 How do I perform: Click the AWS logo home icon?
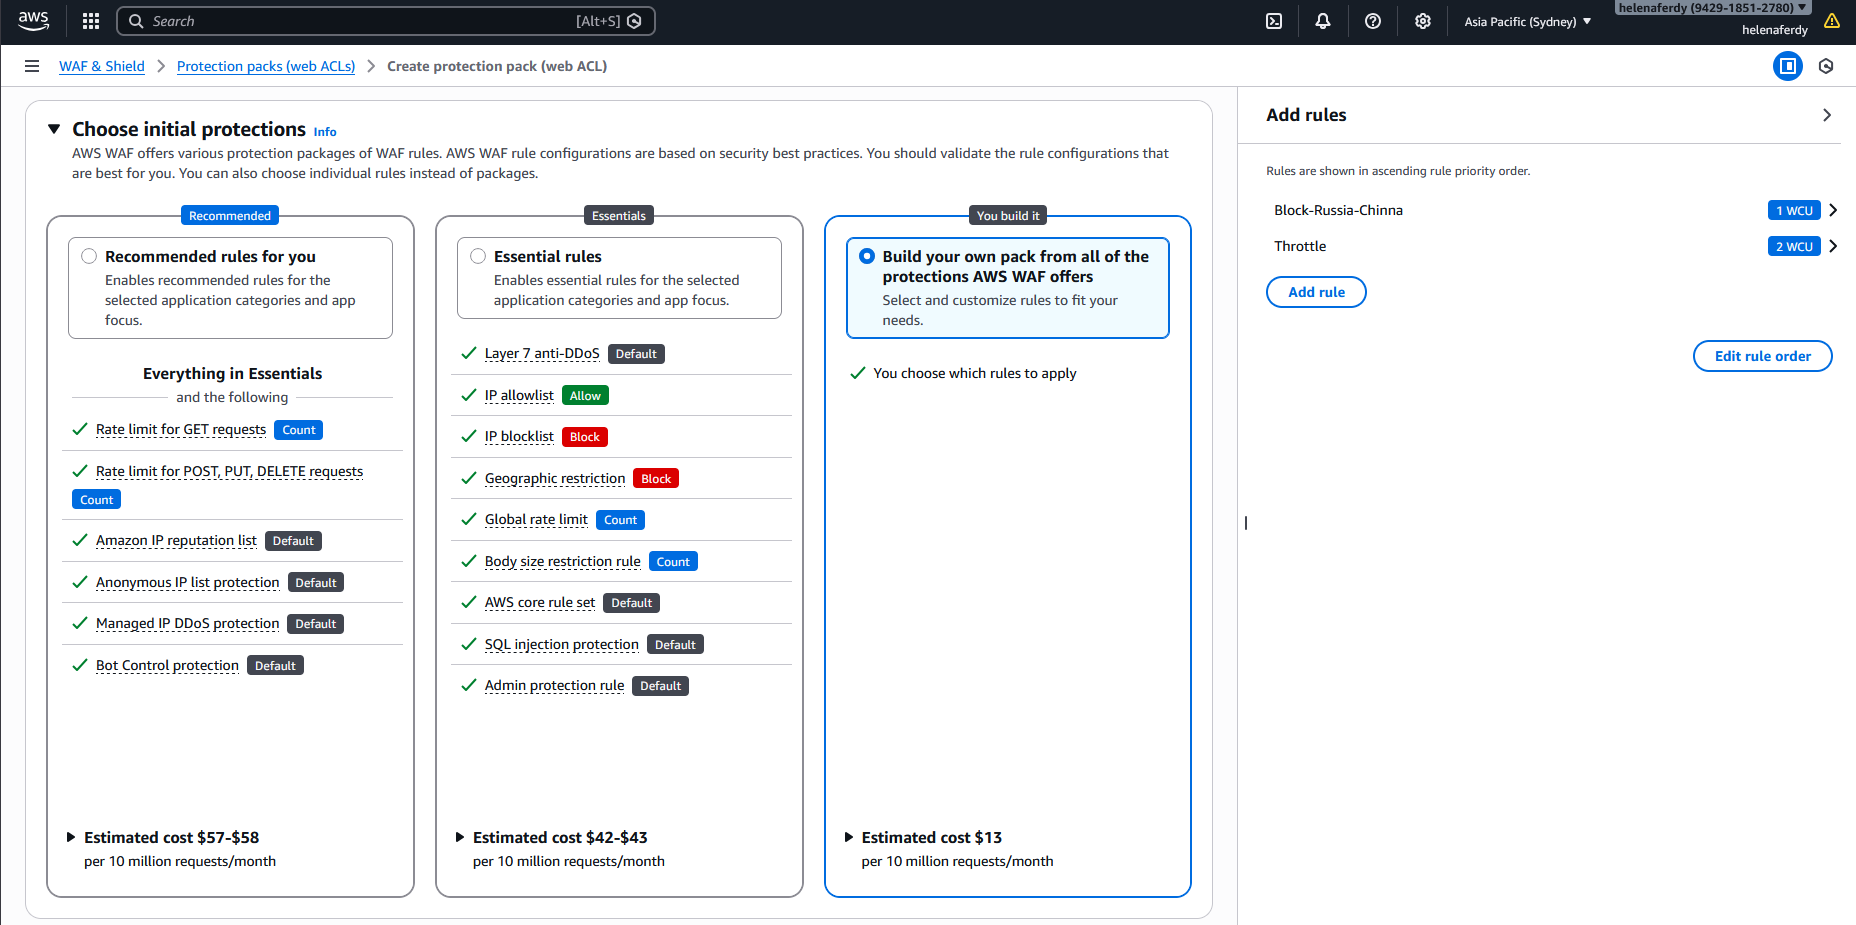tap(33, 21)
